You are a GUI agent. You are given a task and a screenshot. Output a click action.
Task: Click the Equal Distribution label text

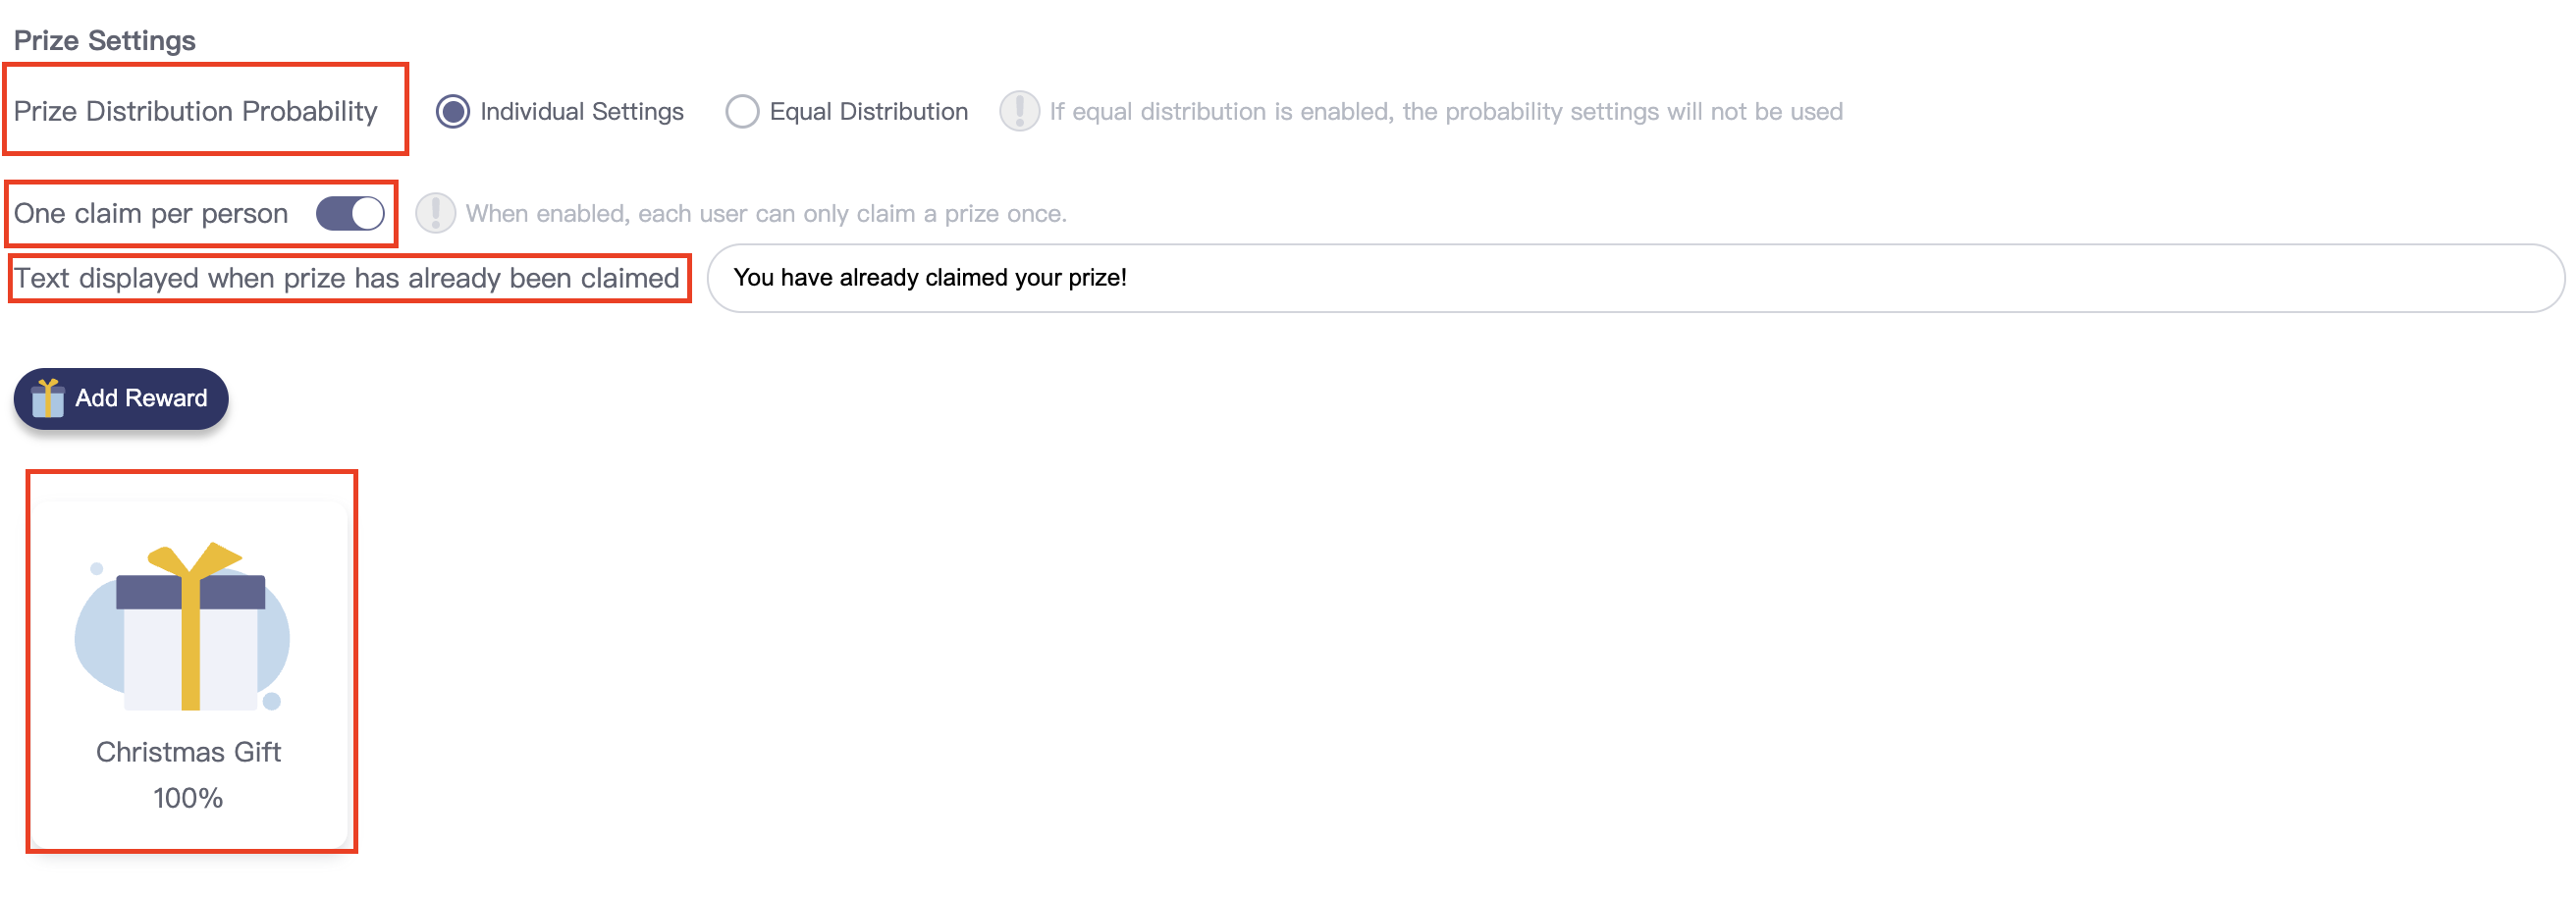pyautogui.click(x=868, y=111)
